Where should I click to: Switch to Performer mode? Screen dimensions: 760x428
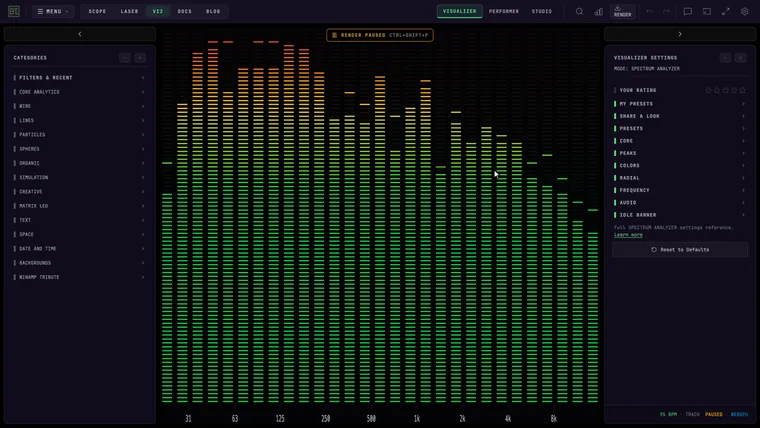point(504,11)
